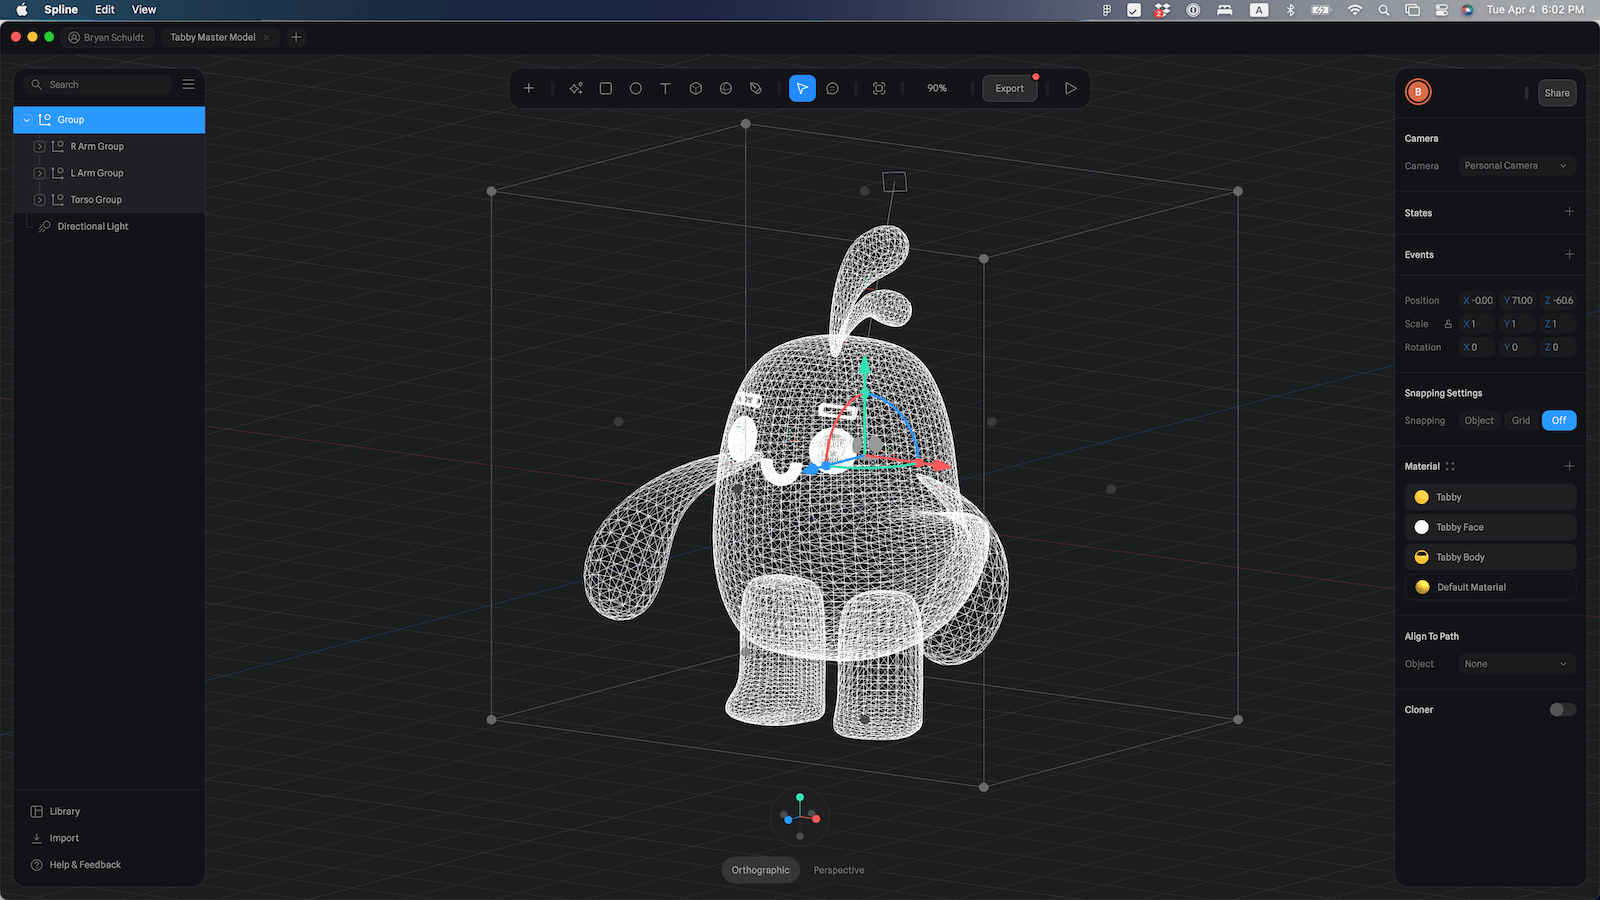Open the Spline application menu
The width and height of the screenshot is (1600, 900).
tap(61, 10)
